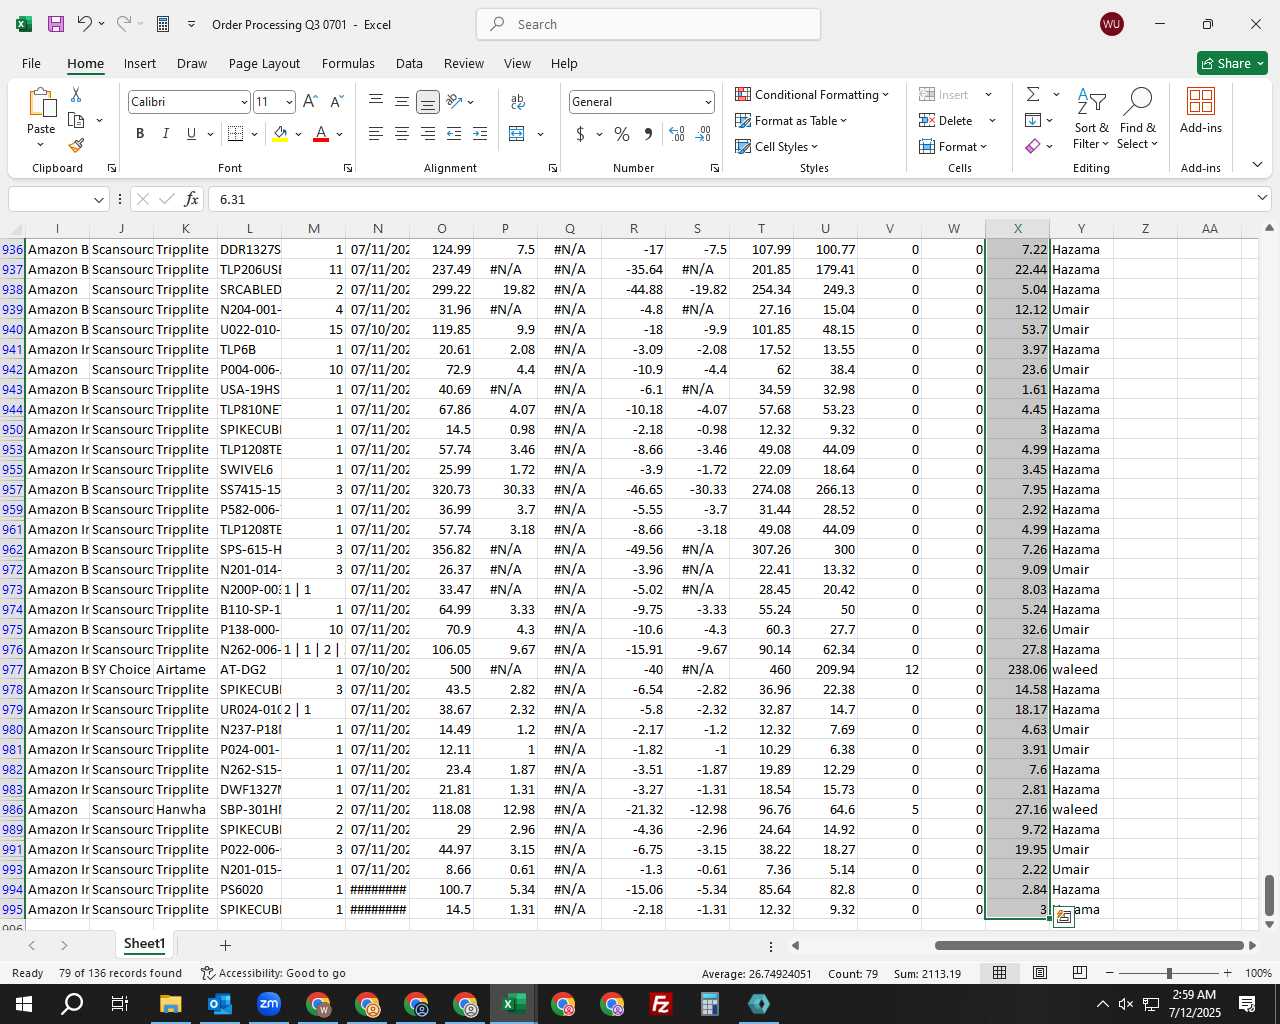Align text to the left
Screen dimensions: 1280x1024
[x=375, y=134]
